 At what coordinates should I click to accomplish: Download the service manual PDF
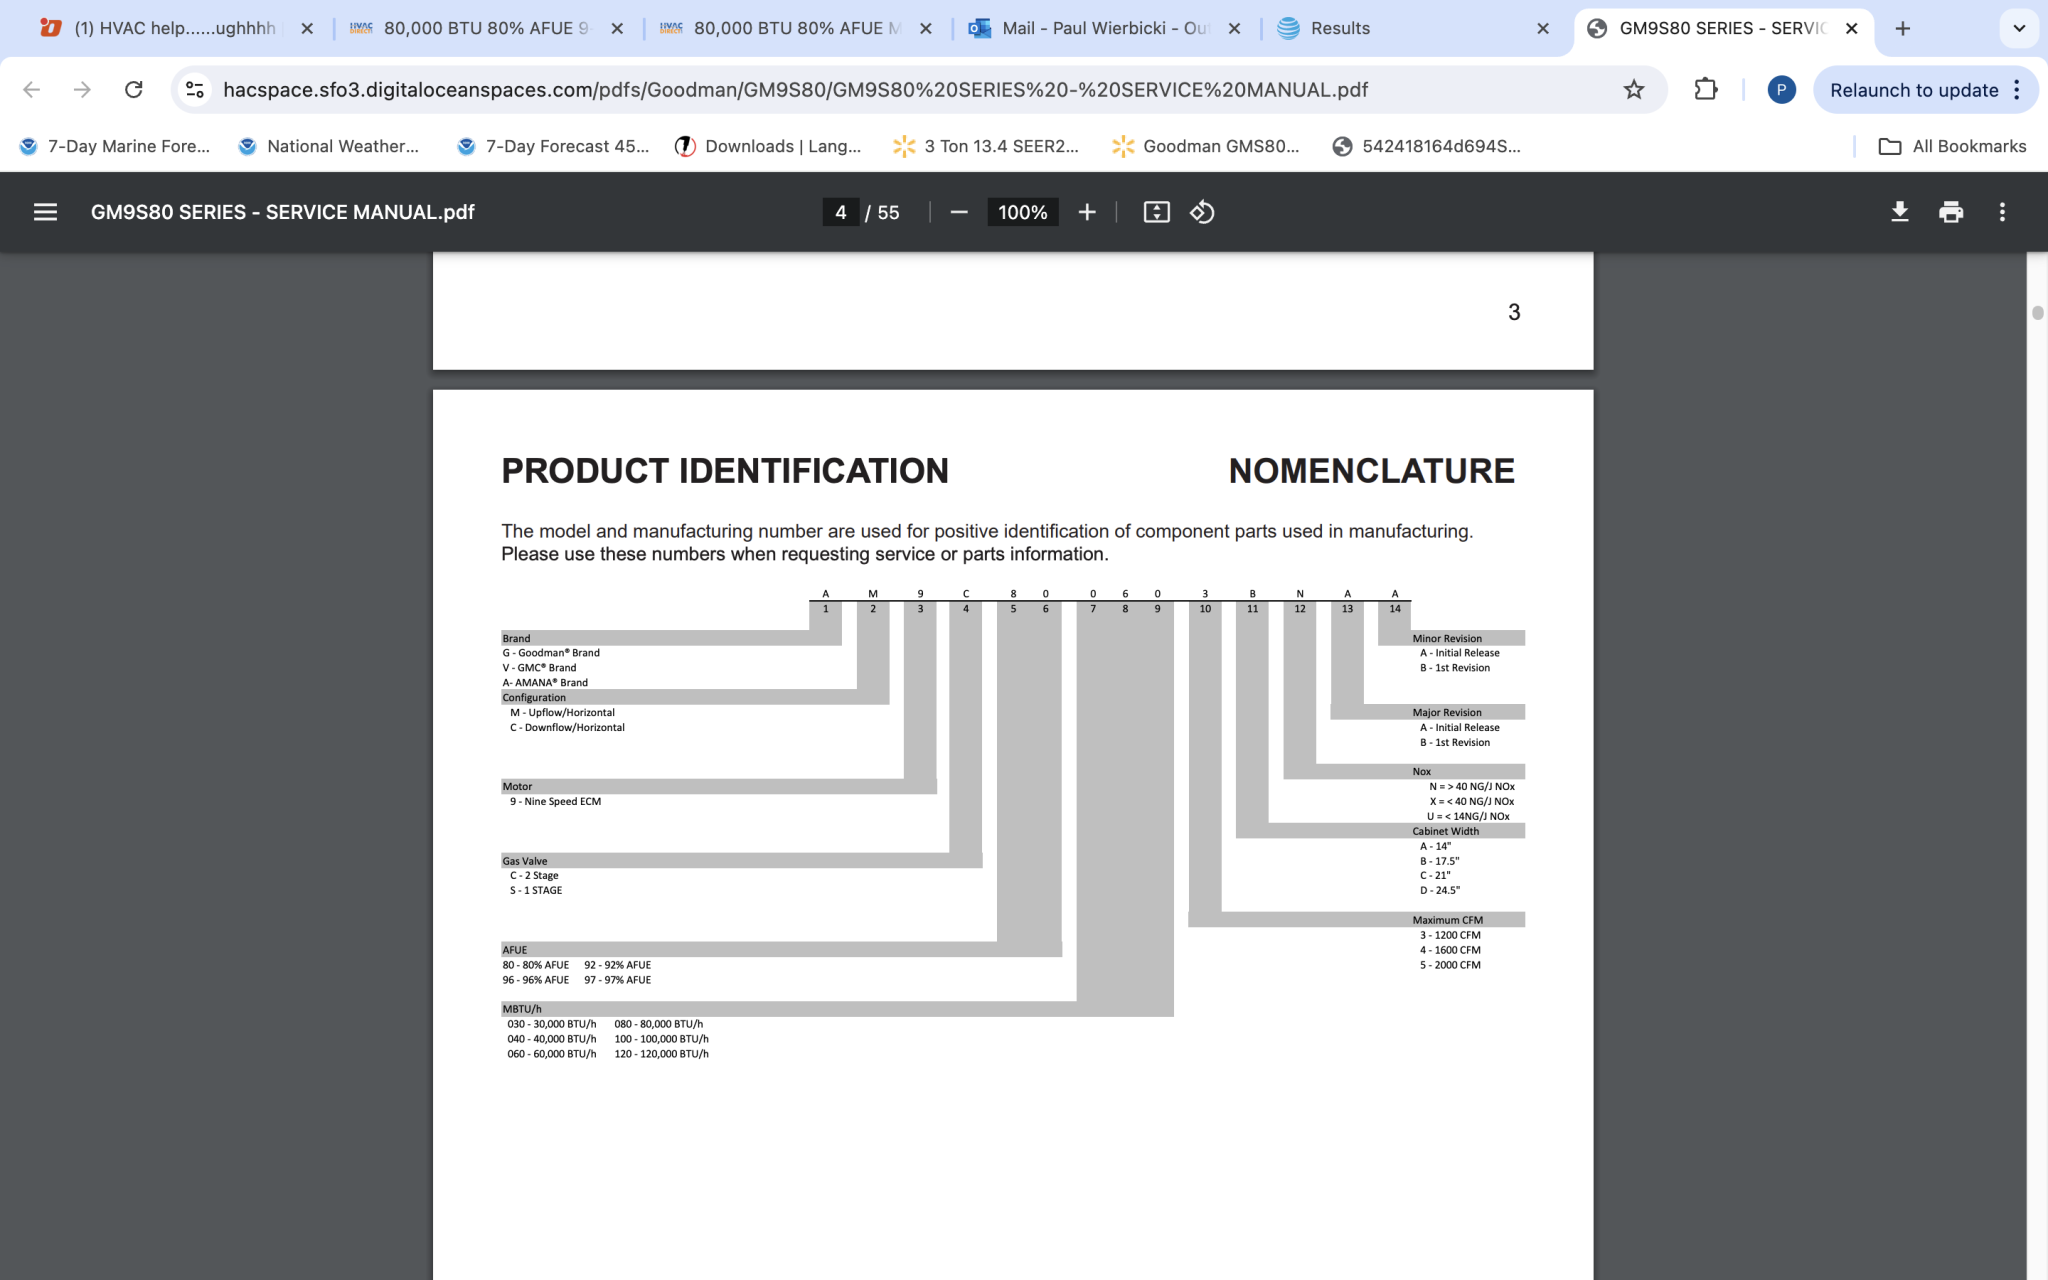coord(1899,212)
